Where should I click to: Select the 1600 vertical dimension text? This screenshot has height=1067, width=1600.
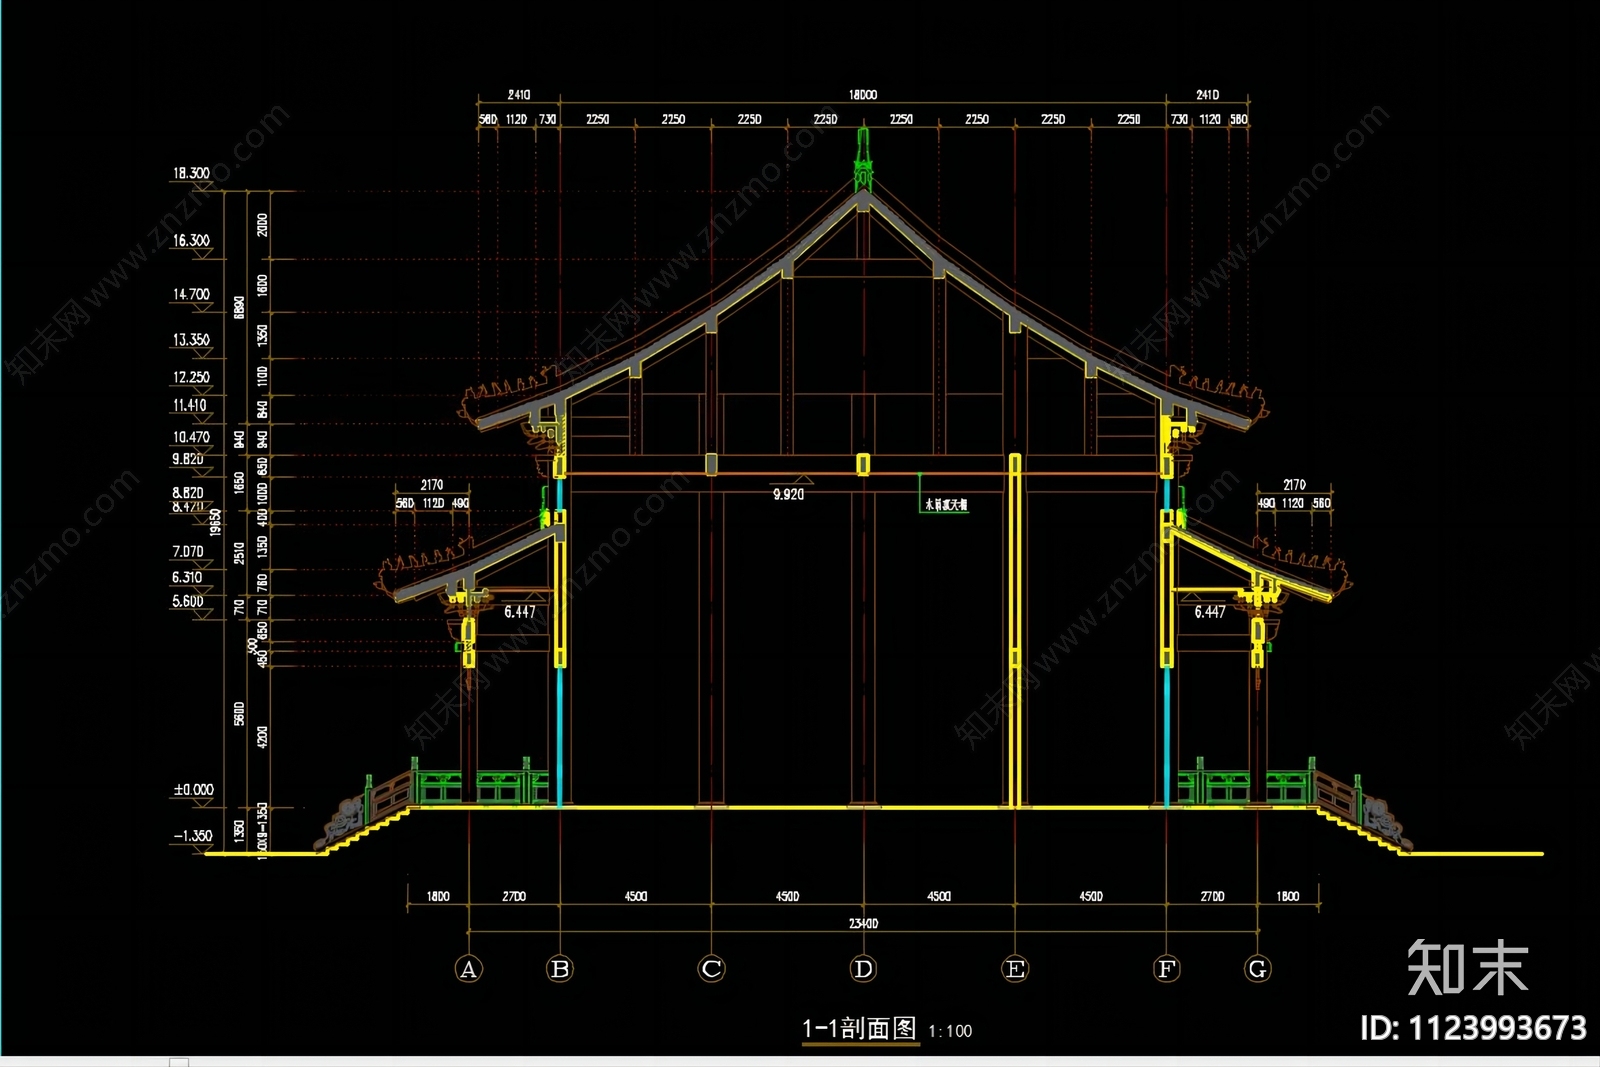pyautogui.click(x=262, y=285)
